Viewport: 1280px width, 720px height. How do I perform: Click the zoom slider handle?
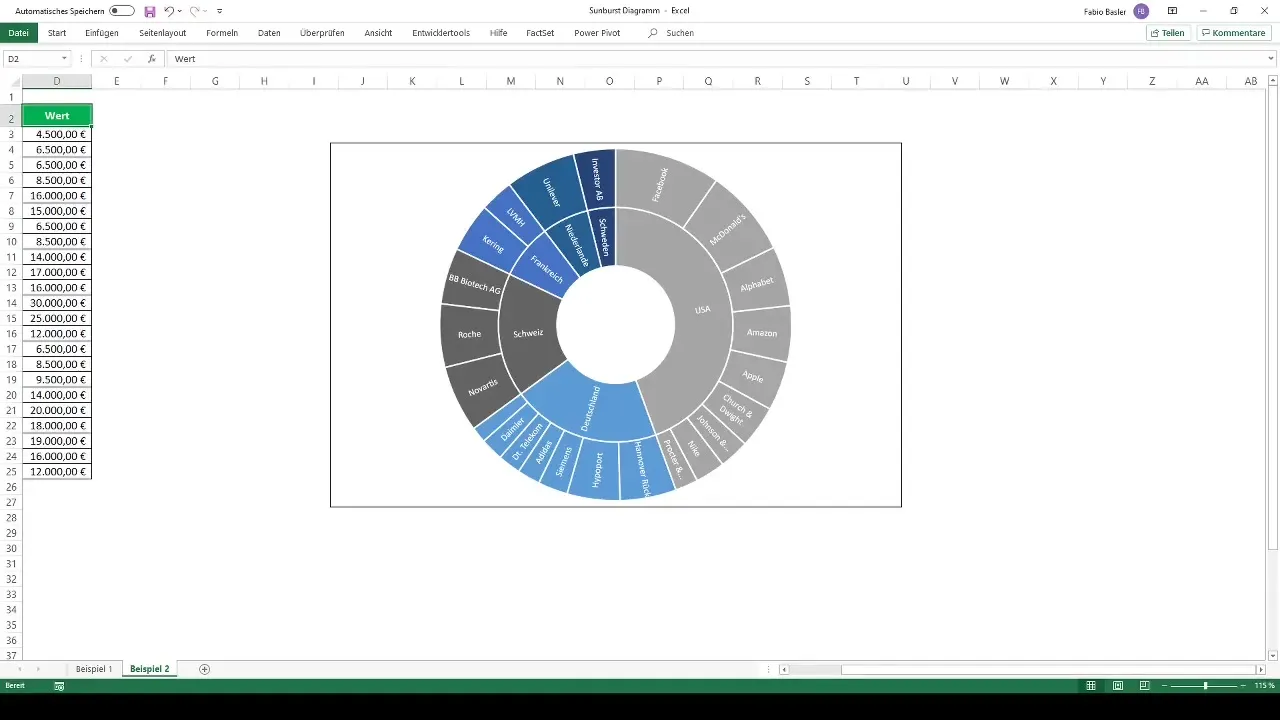tap(1206, 686)
